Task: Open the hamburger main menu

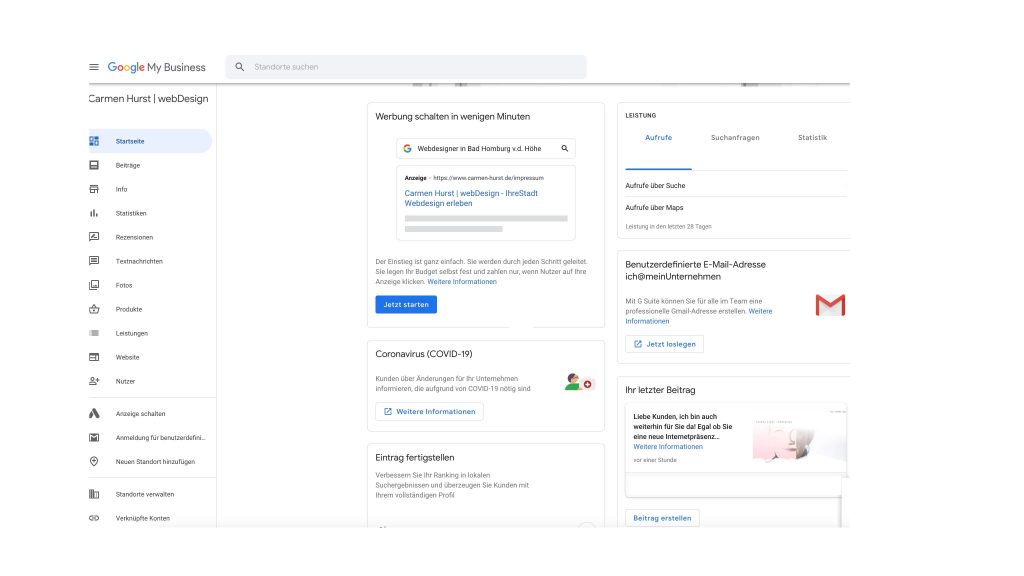Action: coord(94,67)
